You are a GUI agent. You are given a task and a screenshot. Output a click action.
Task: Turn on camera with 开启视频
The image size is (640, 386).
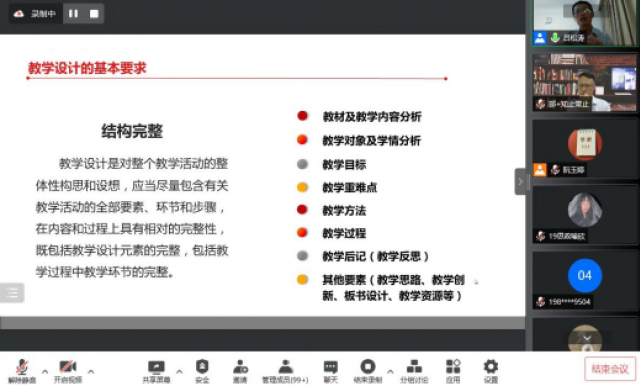68,371
